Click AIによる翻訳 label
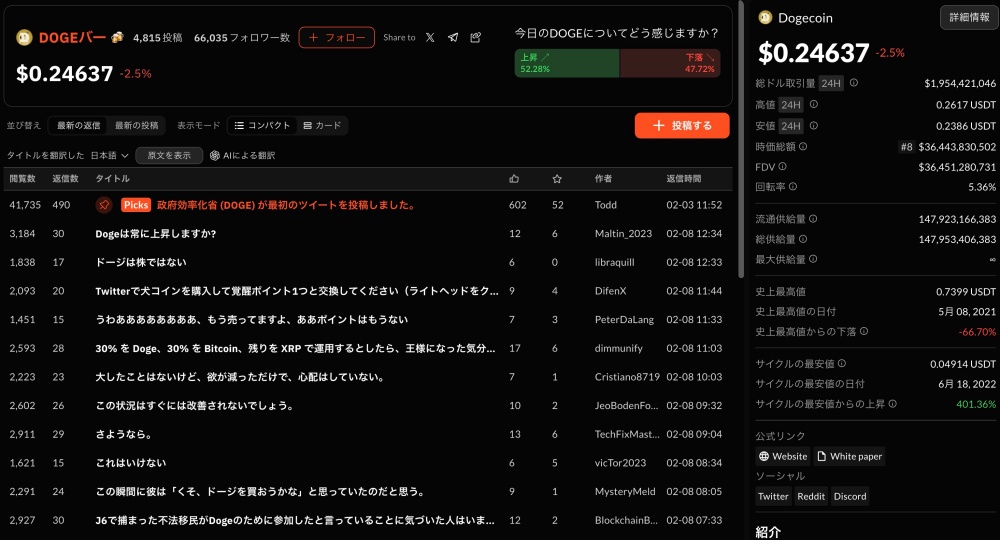 (x=249, y=156)
